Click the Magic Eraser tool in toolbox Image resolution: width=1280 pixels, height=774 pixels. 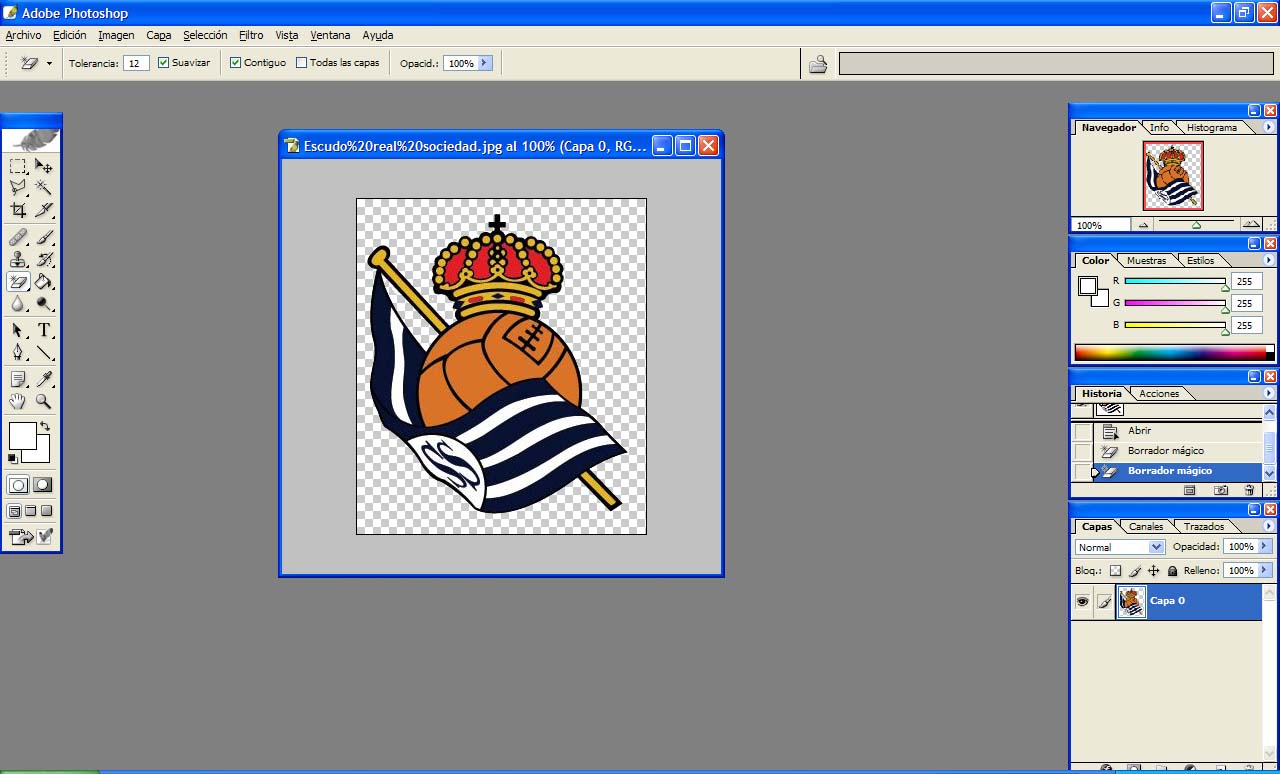[18, 282]
